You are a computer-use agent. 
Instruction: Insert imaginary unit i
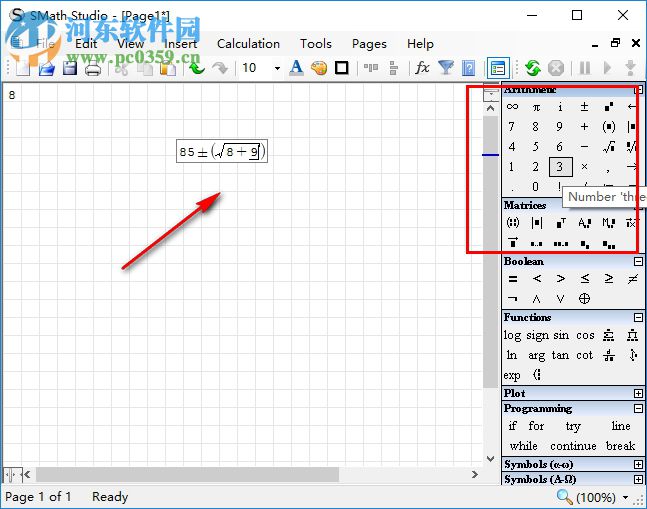560,107
